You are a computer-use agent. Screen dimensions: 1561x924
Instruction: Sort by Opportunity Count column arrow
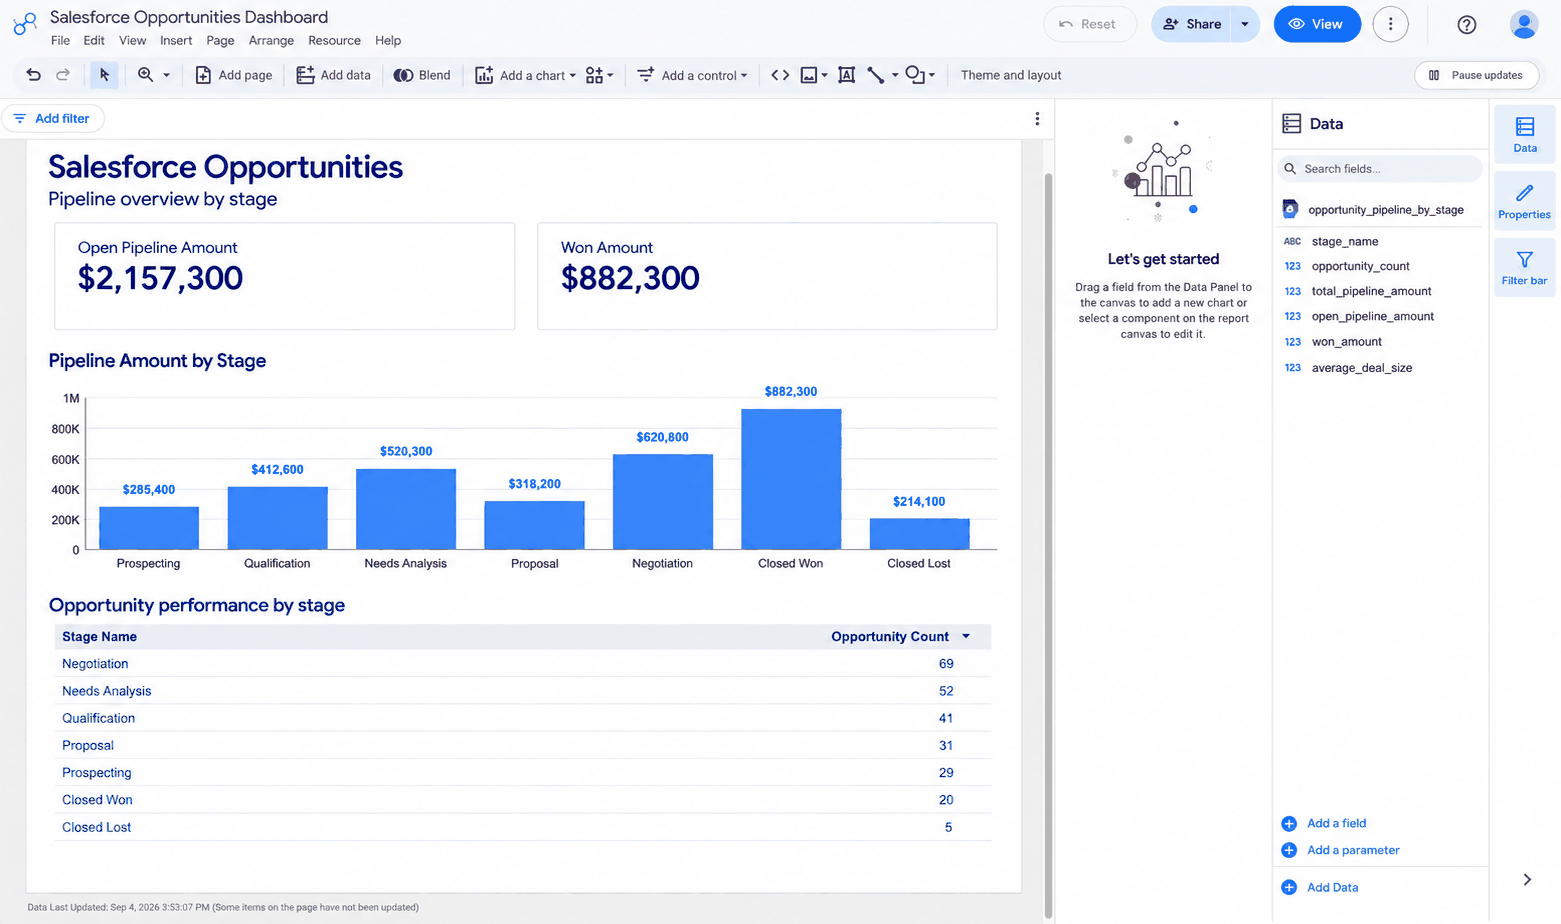(x=966, y=637)
